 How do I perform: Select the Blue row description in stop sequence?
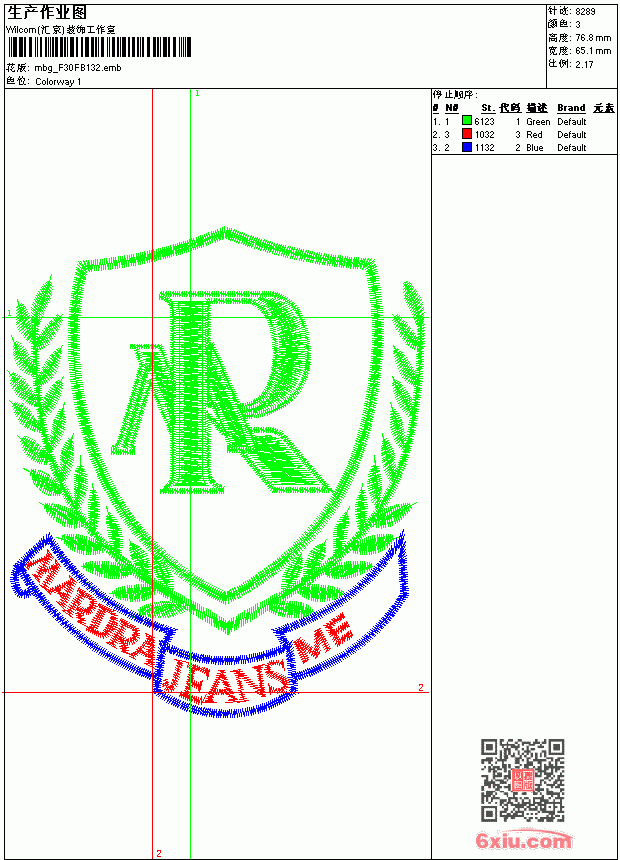pyautogui.click(x=534, y=148)
